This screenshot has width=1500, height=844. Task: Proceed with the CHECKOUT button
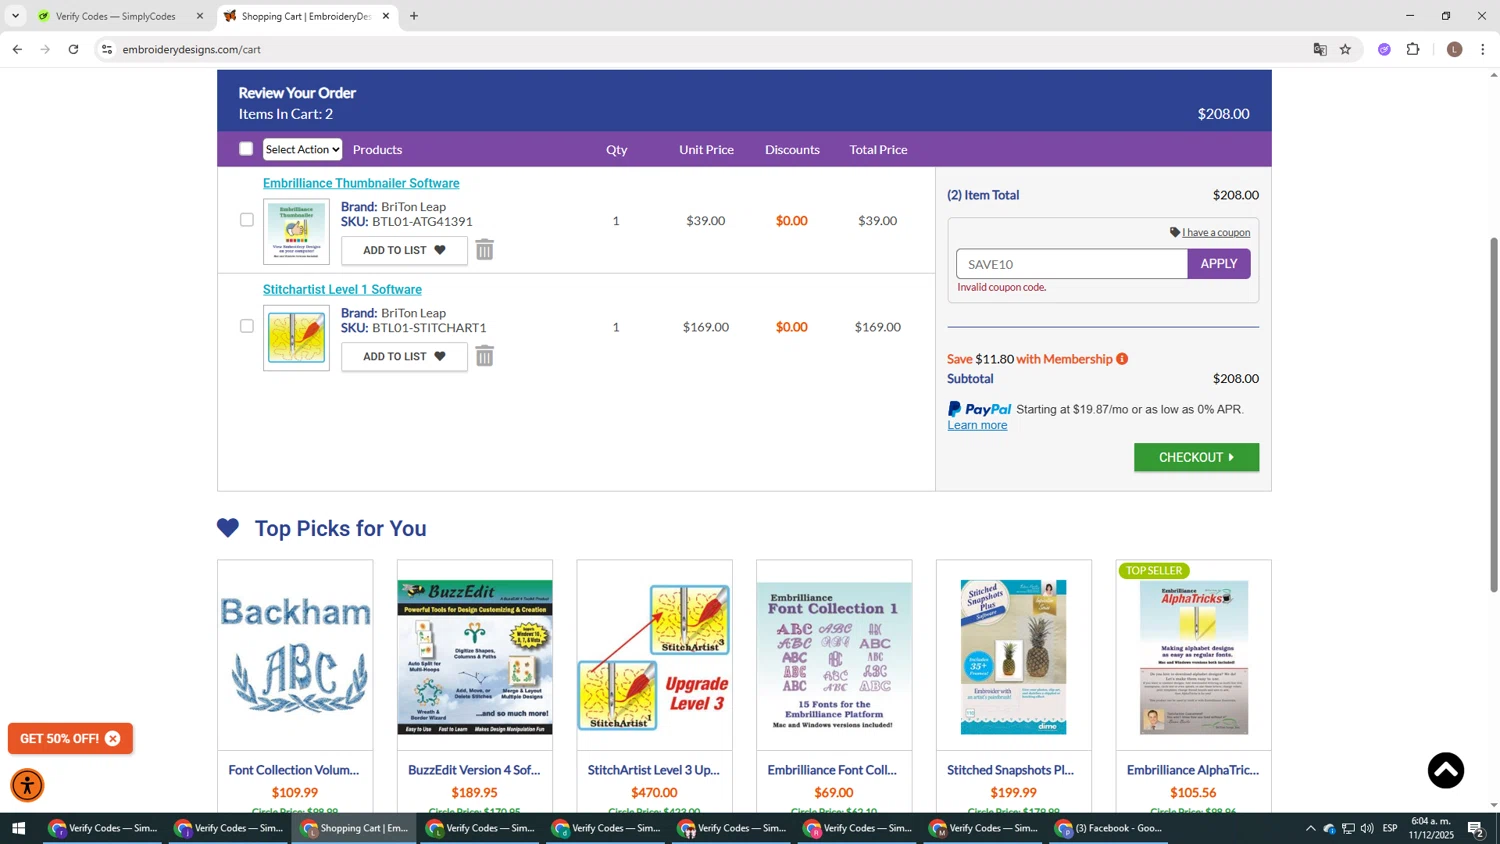[1196, 457]
